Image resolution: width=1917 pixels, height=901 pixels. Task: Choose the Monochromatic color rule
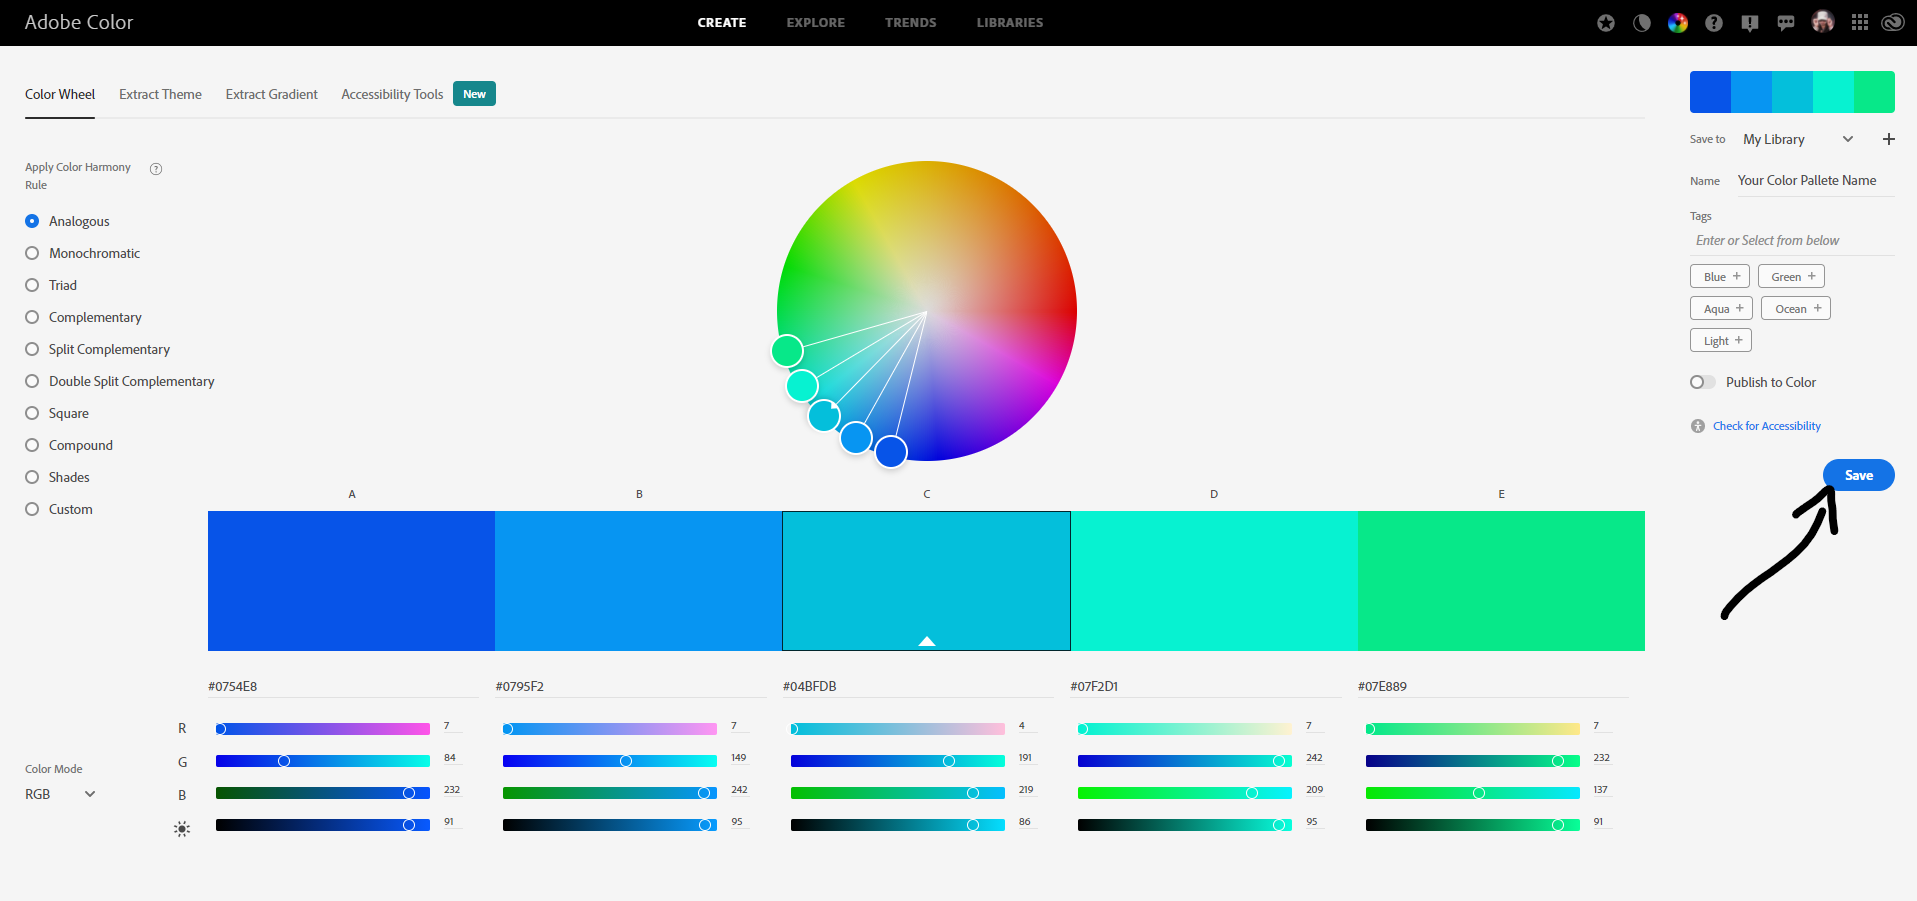pos(32,253)
